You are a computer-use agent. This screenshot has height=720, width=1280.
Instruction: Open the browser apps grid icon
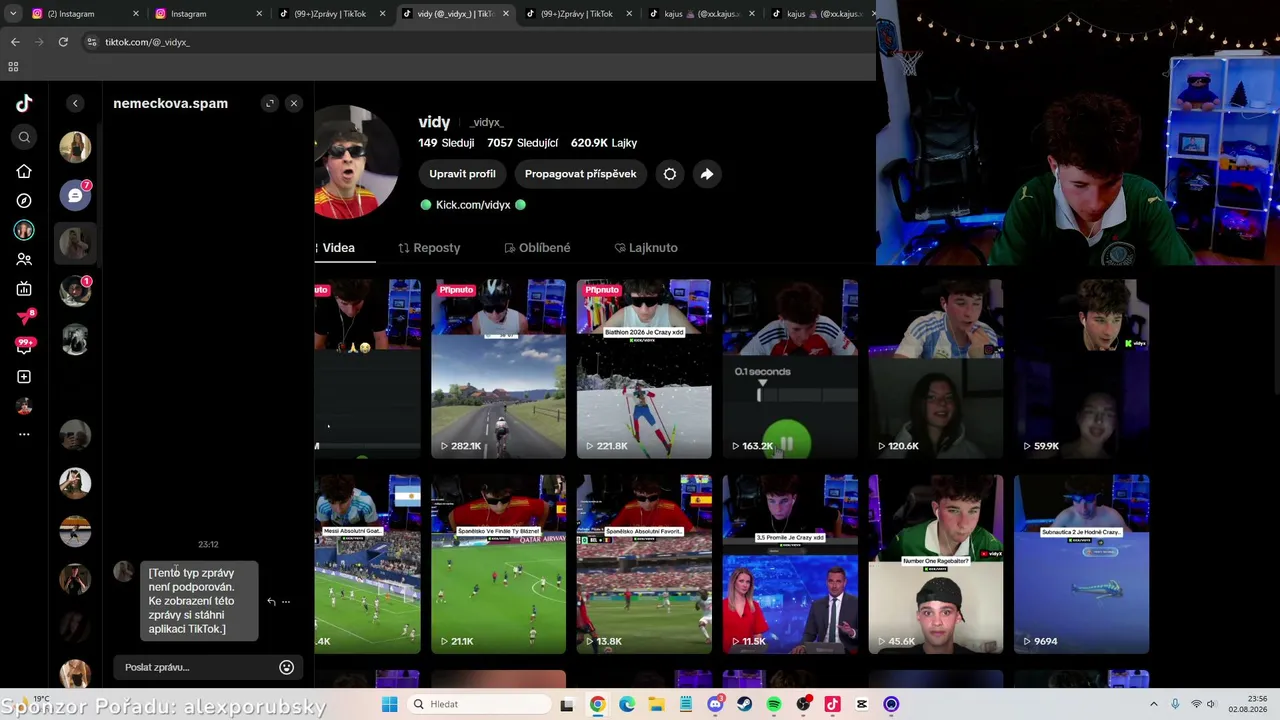click(x=13, y=67)
